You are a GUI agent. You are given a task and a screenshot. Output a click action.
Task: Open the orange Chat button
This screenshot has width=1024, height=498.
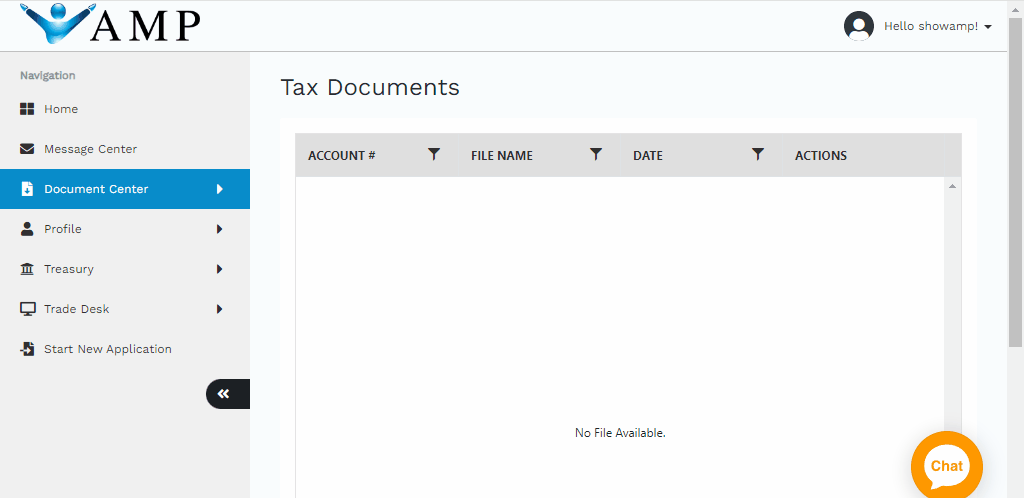coord(946,465)
